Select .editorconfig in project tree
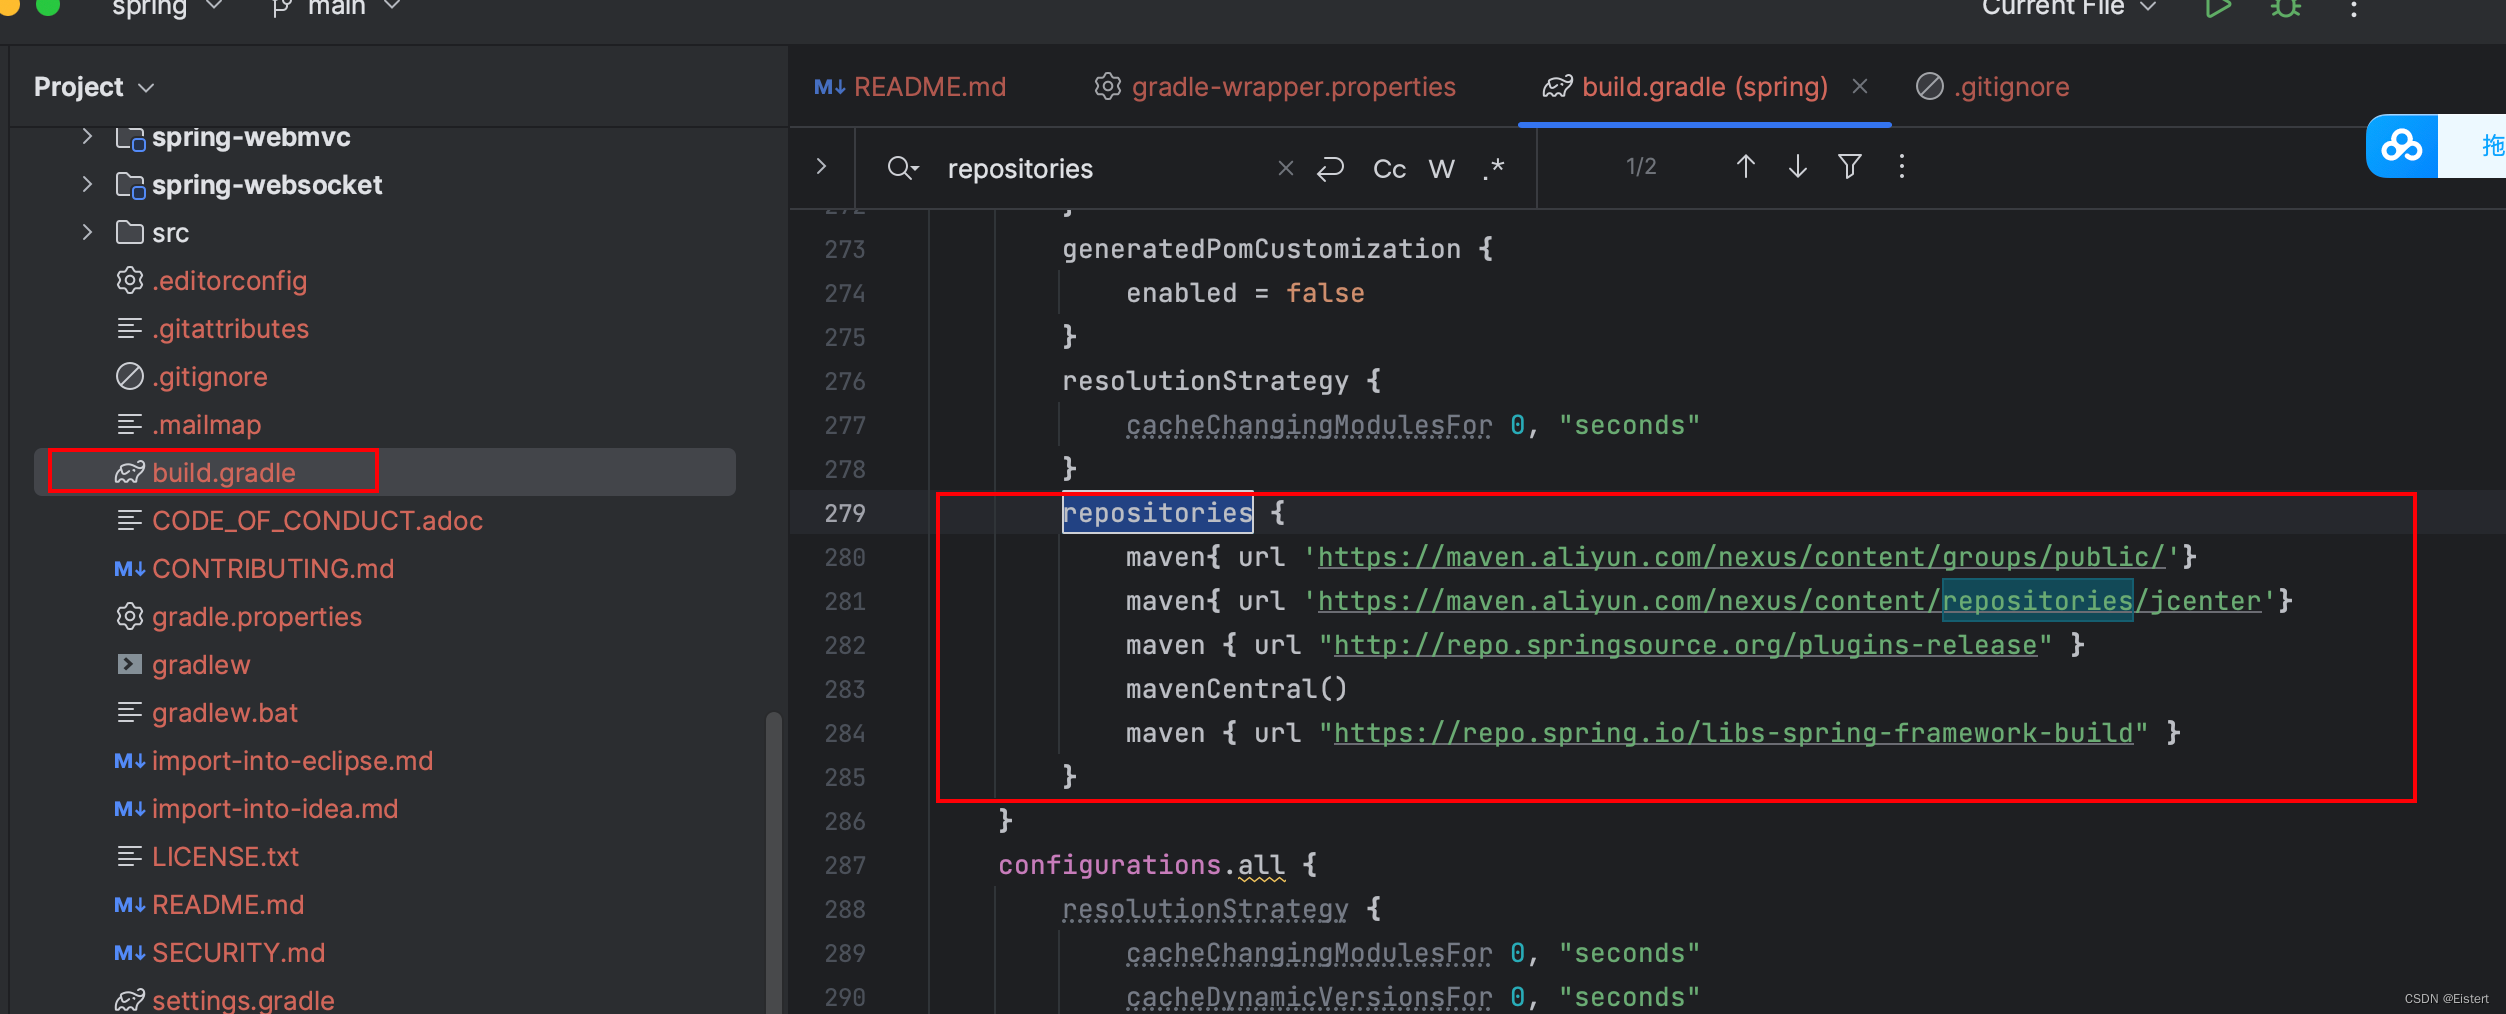The width and height of the screenshot is (2506, 1014). 229,281
